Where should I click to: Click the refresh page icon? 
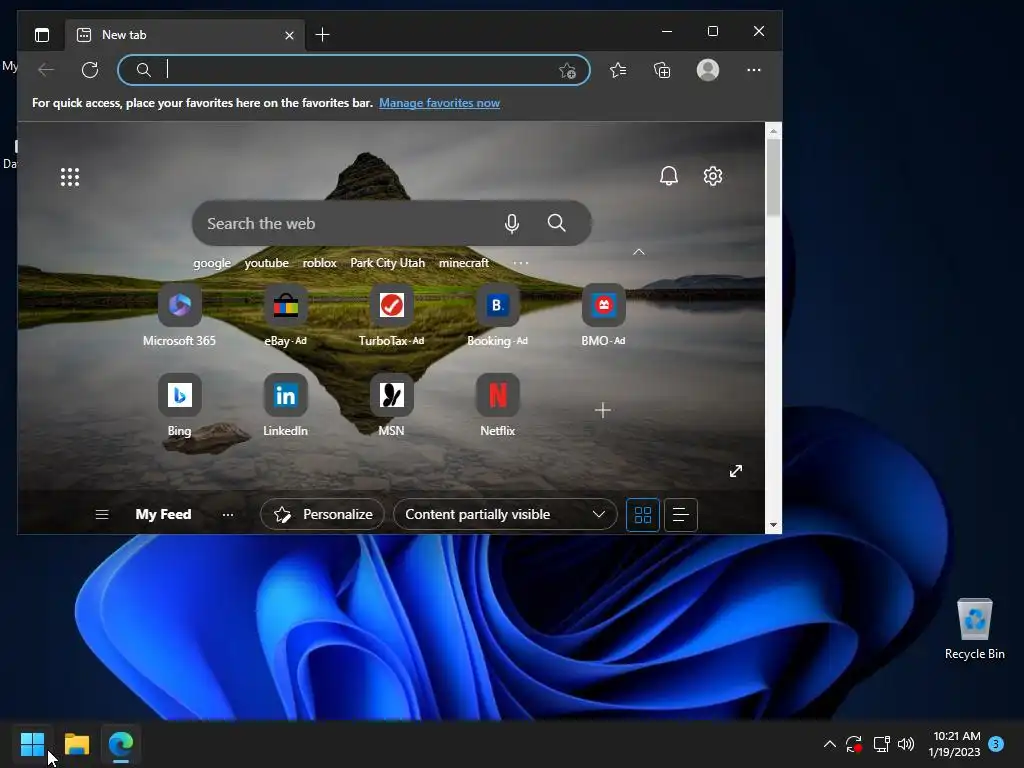90,70
